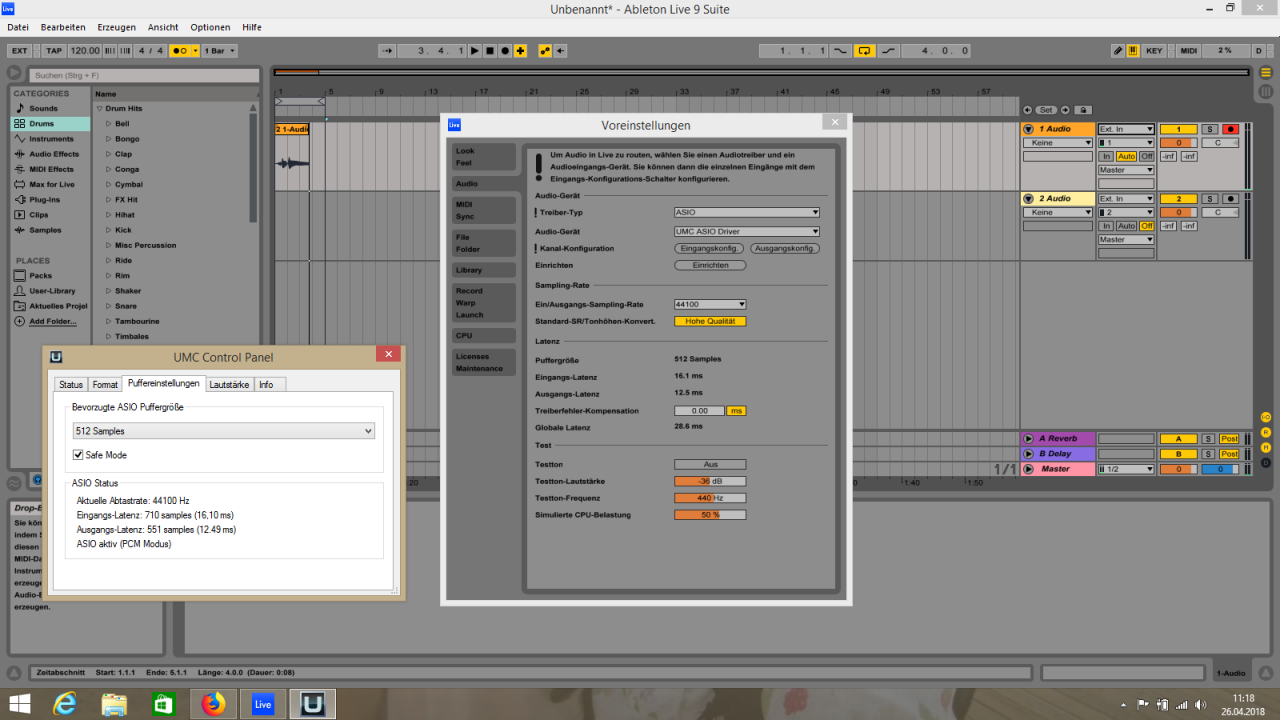Image resolution: width=1280 pixels, height=720 pixels.
Task: Adjust the Testton-Frequenz 440 Hz slider
Action: coord(710,498)
